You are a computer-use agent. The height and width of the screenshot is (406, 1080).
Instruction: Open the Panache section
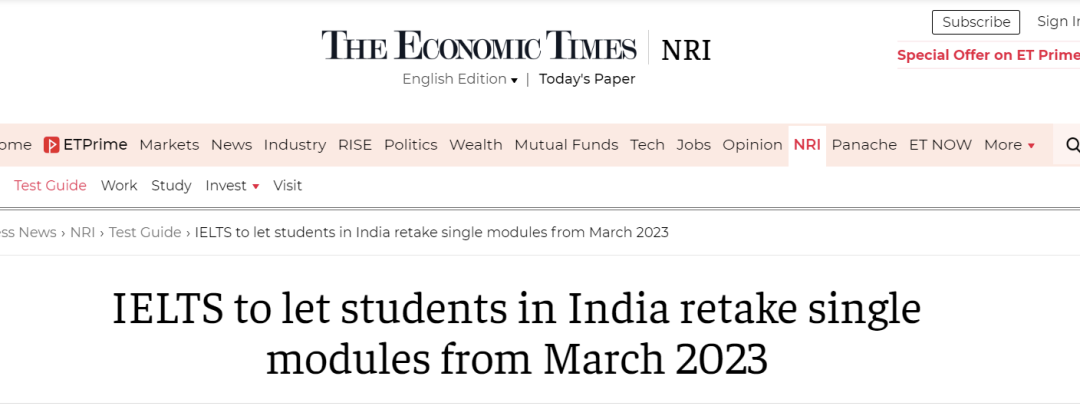[x=864, y=145]
